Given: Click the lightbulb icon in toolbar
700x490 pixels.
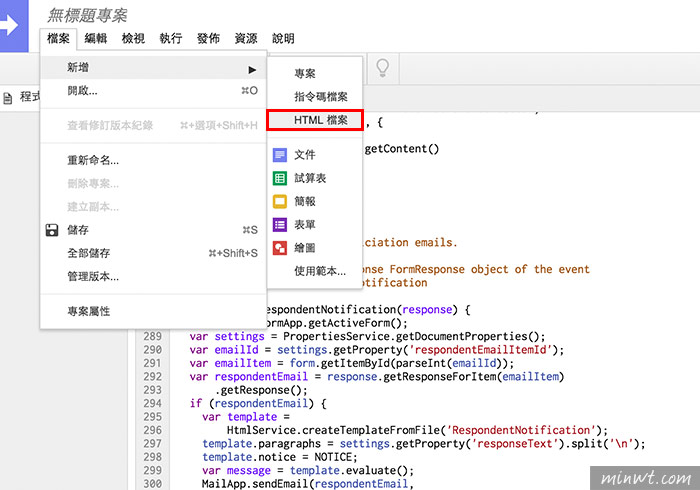Looking at the screenshot, I should tap(383, 68).
